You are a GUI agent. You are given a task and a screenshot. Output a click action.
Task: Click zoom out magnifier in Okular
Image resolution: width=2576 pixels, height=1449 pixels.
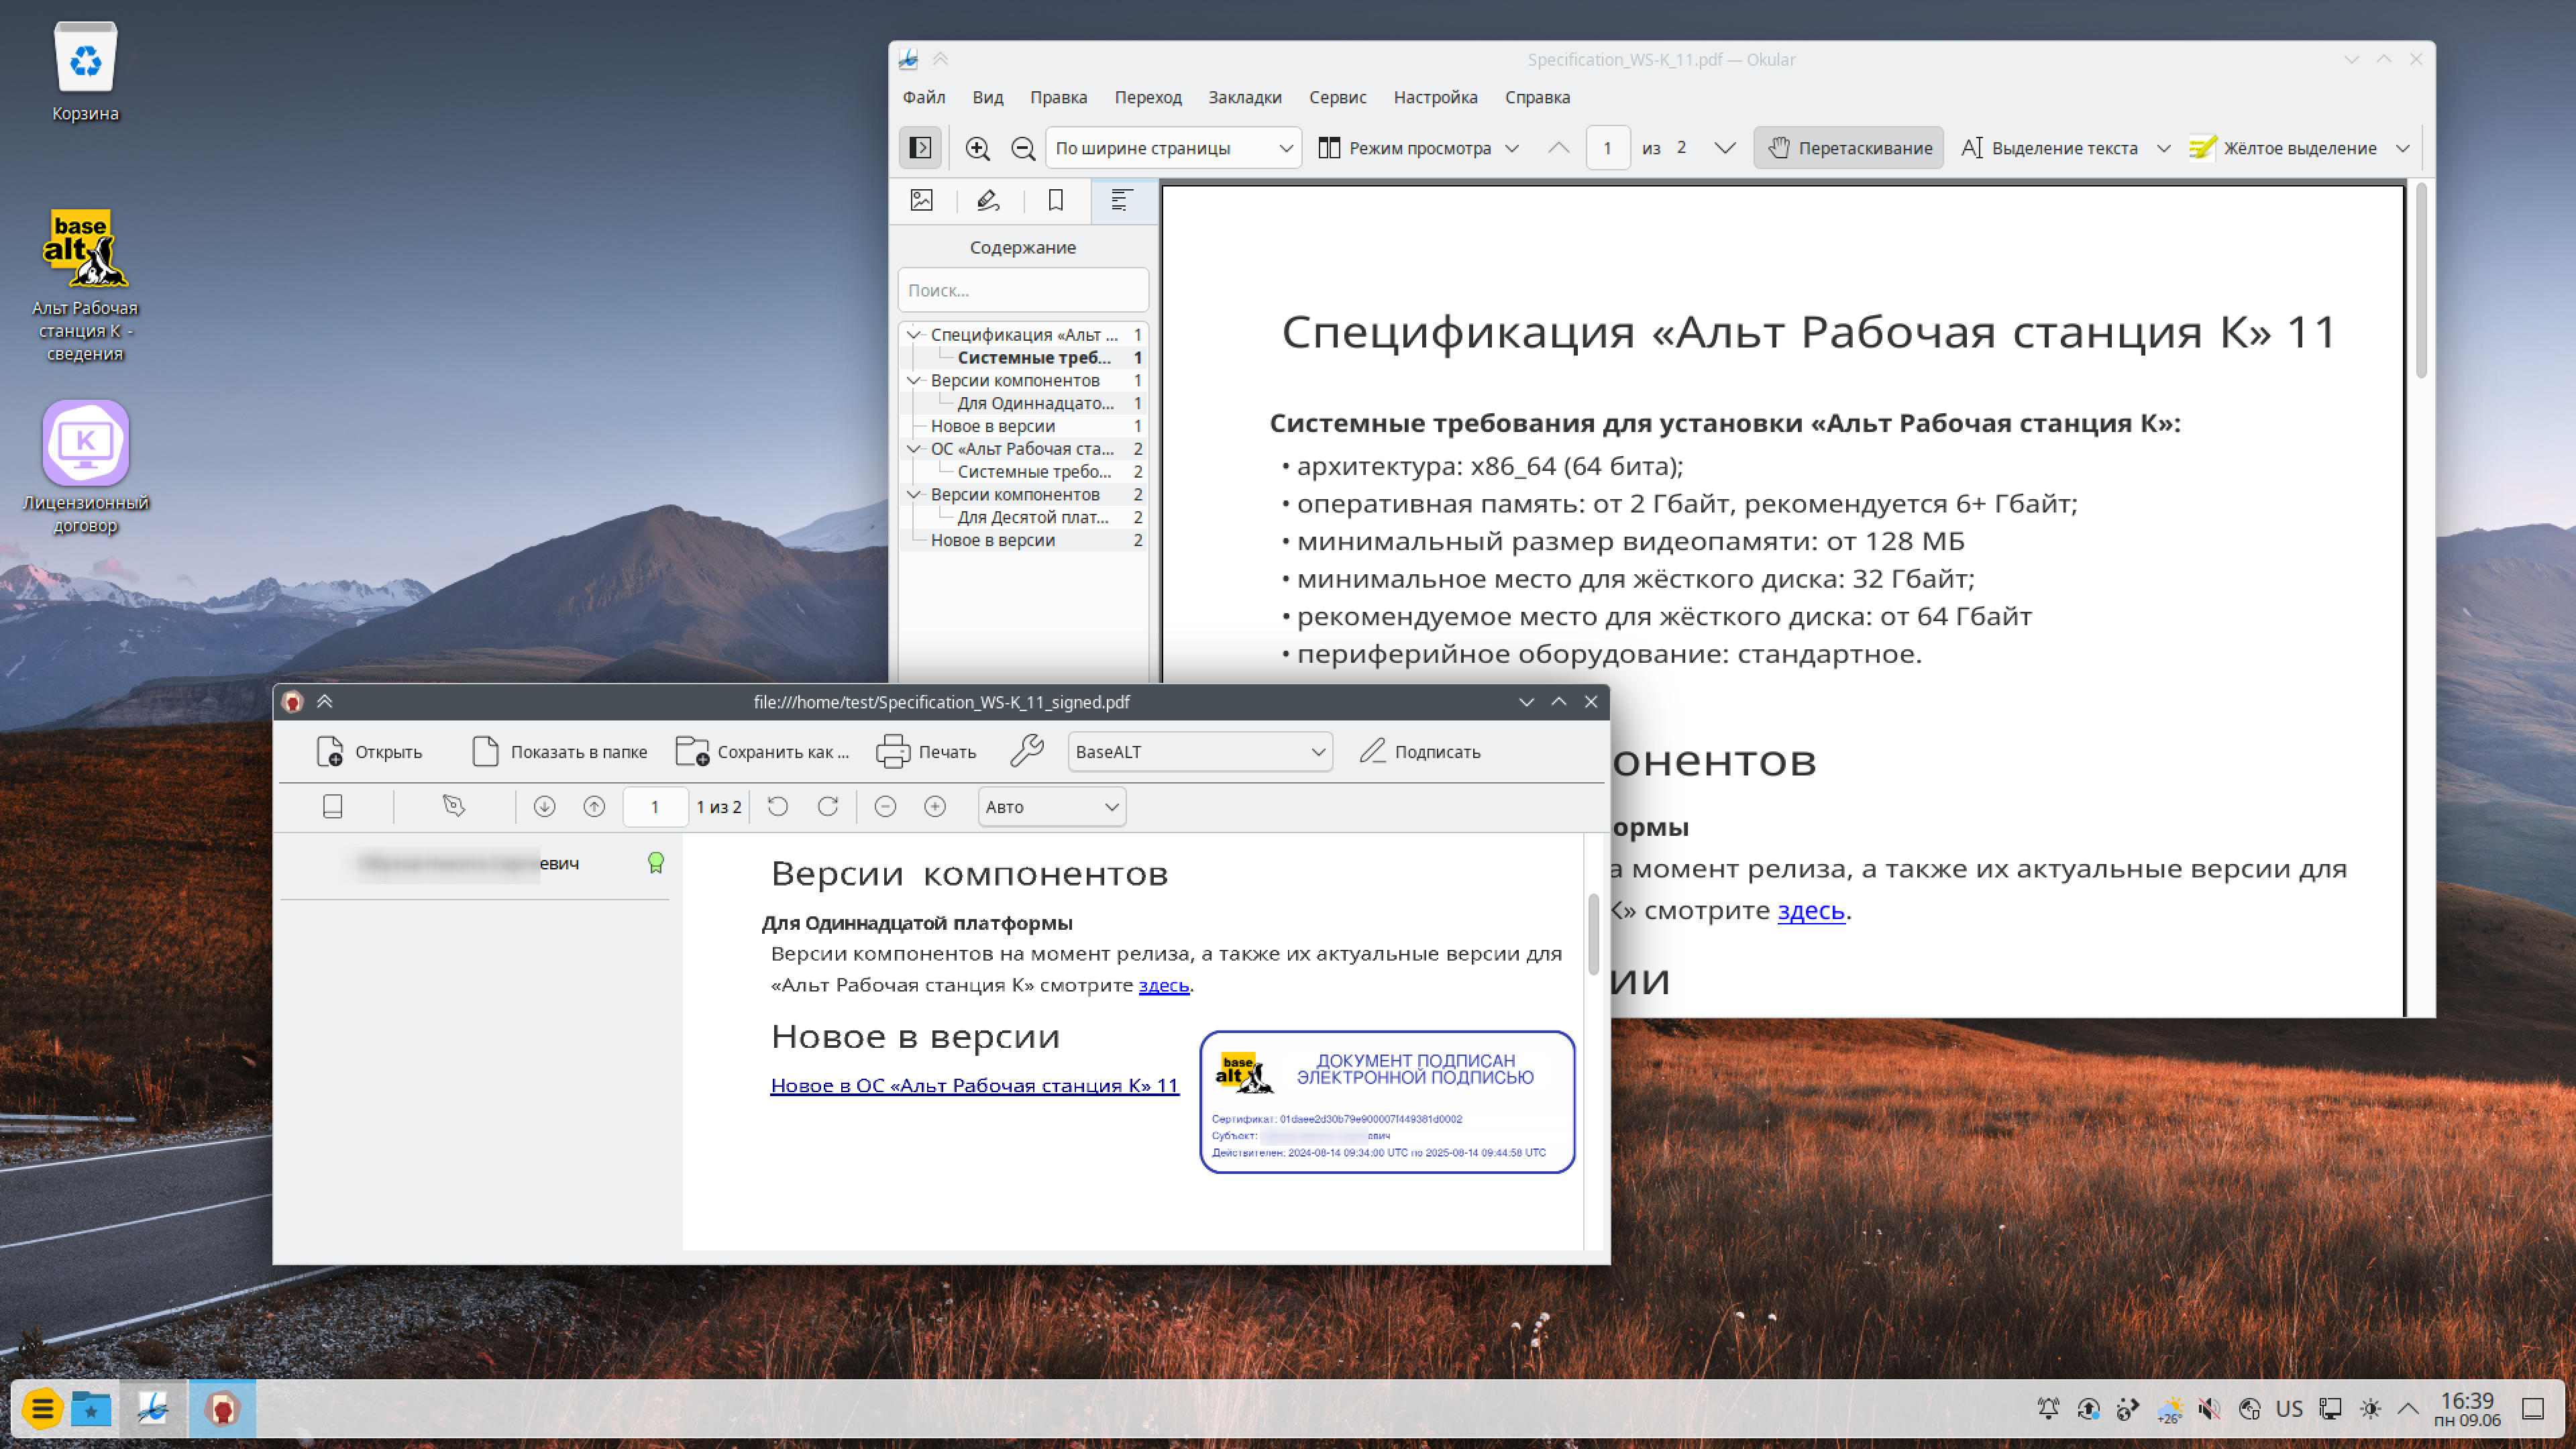(x=1022, y=148)
